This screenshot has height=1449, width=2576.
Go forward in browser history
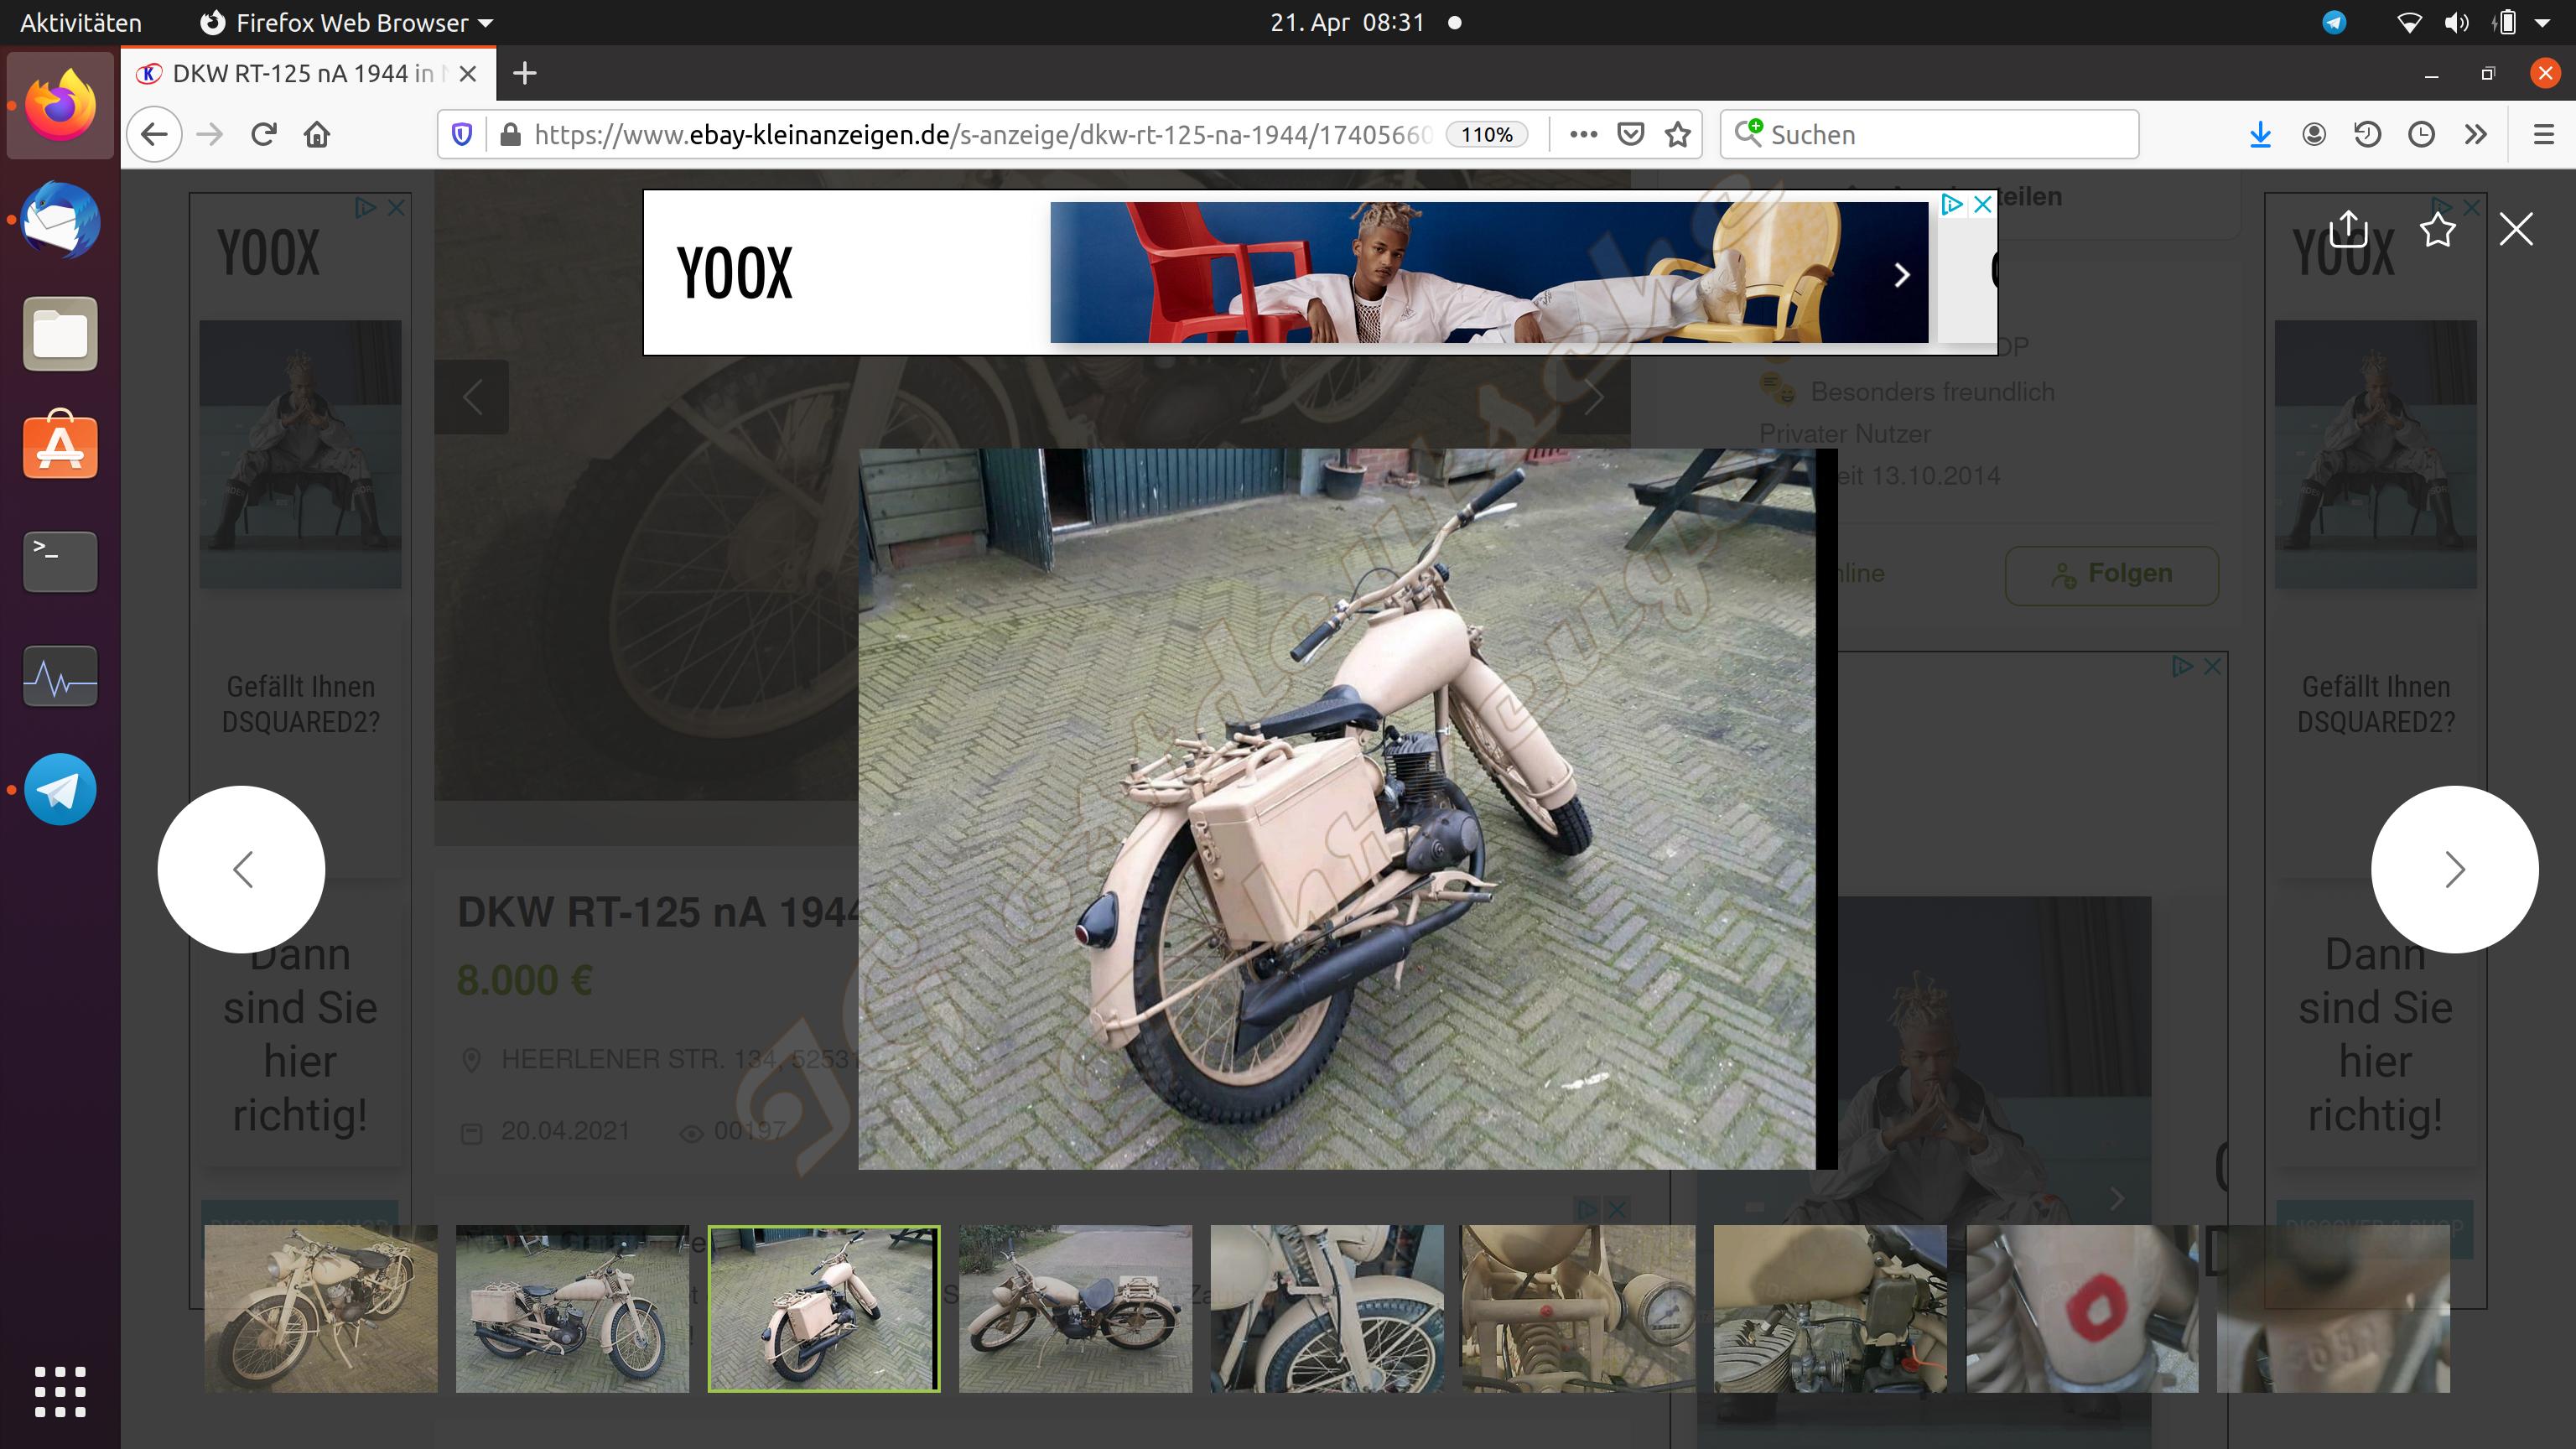coord(209,134)
